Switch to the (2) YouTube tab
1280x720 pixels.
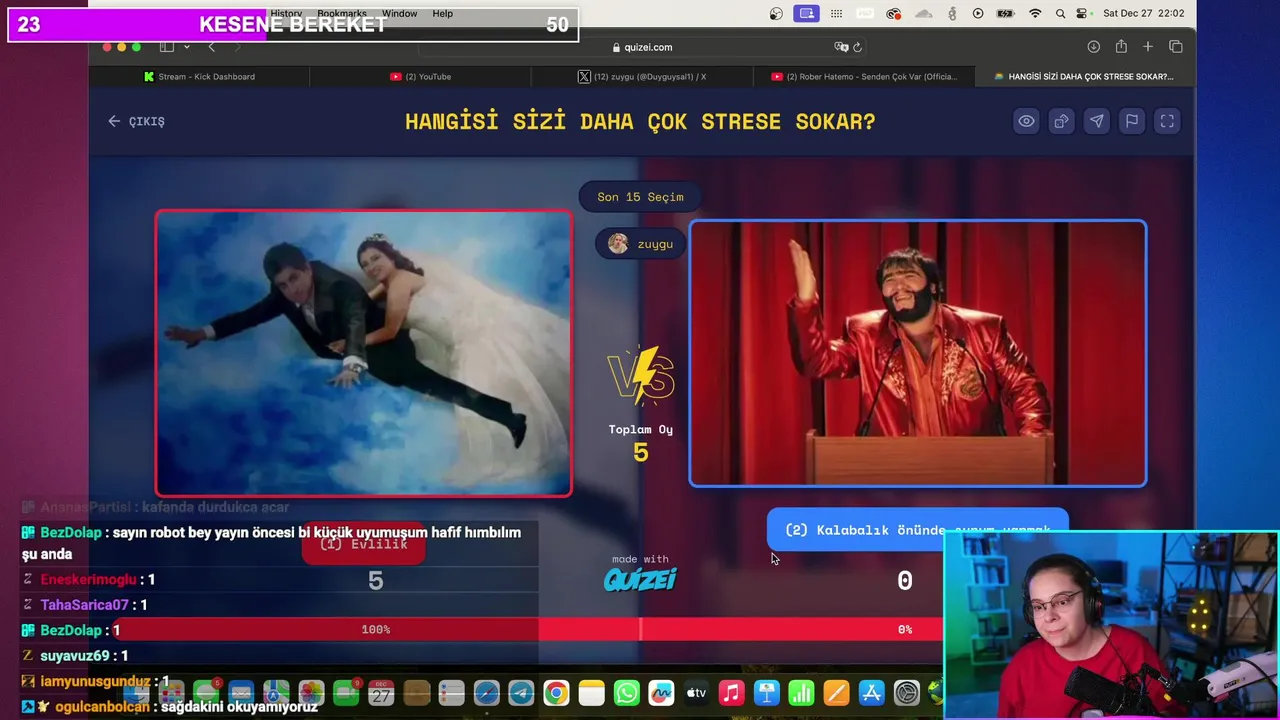coord(420,76)
